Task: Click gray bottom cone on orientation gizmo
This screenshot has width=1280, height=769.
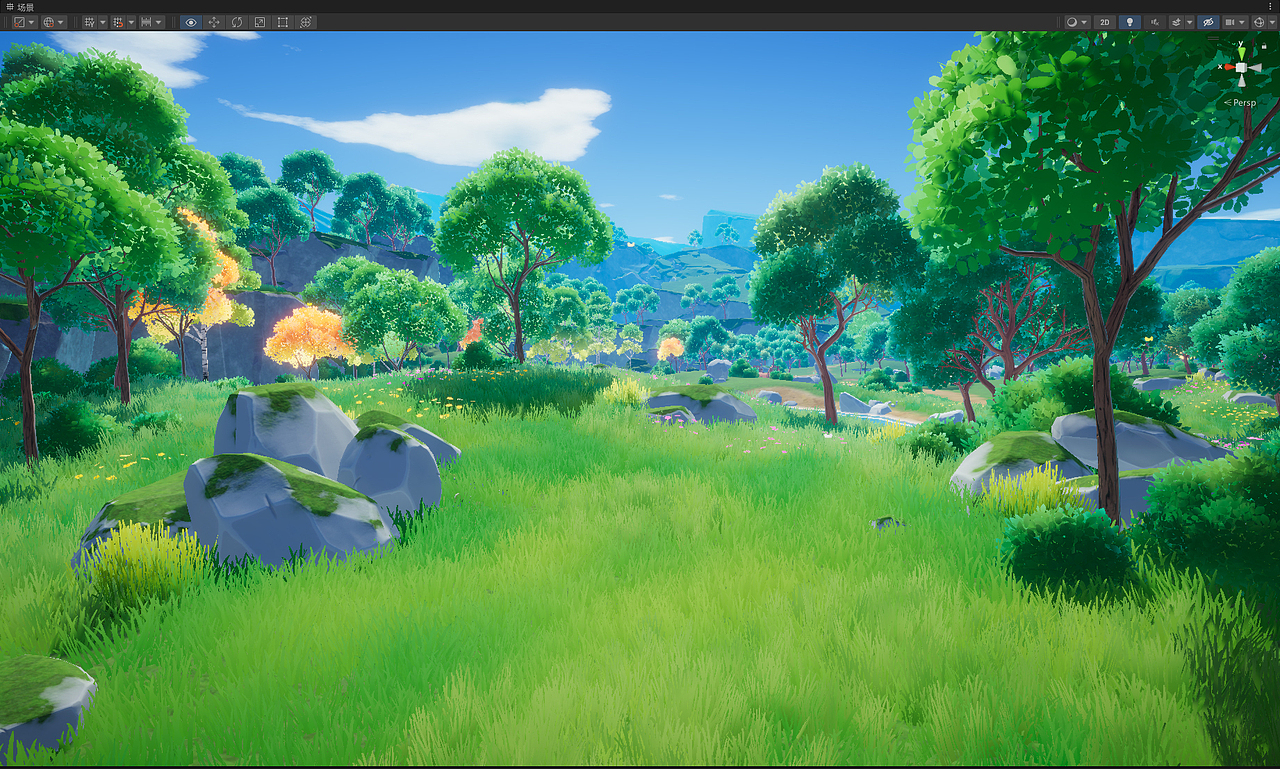Action: (1241, 81)
